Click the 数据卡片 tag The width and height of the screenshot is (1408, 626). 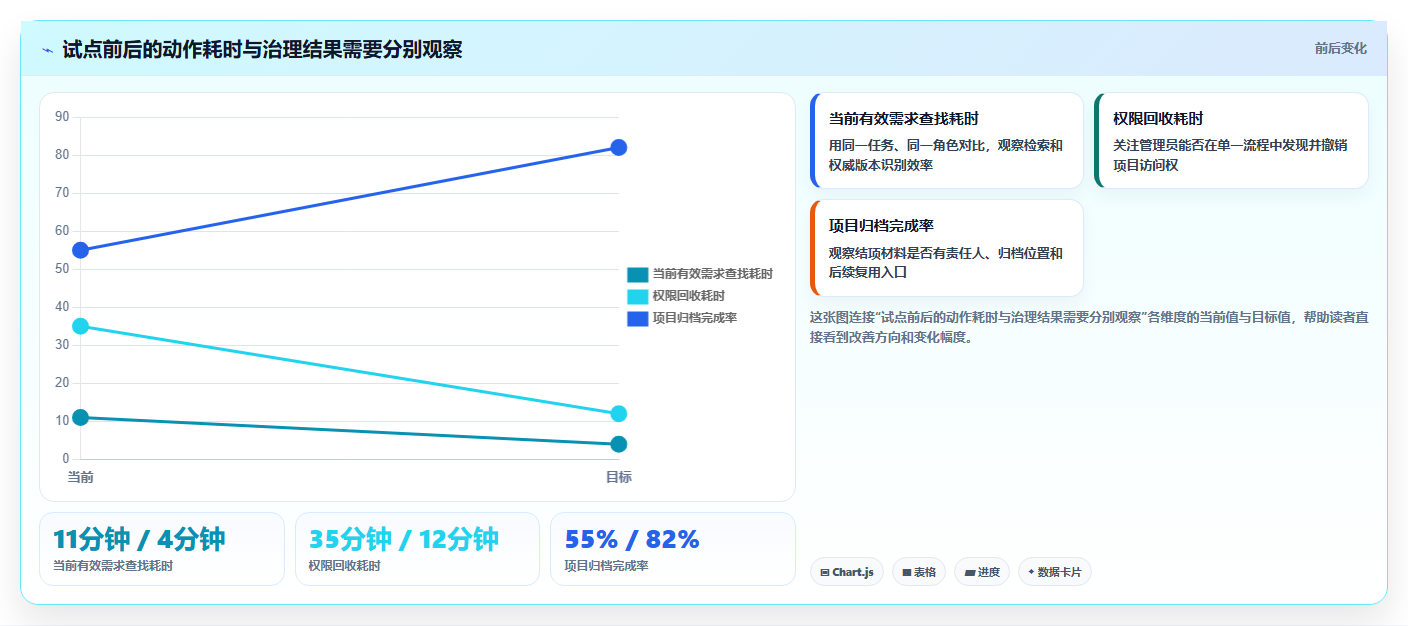click(1055, 572)
